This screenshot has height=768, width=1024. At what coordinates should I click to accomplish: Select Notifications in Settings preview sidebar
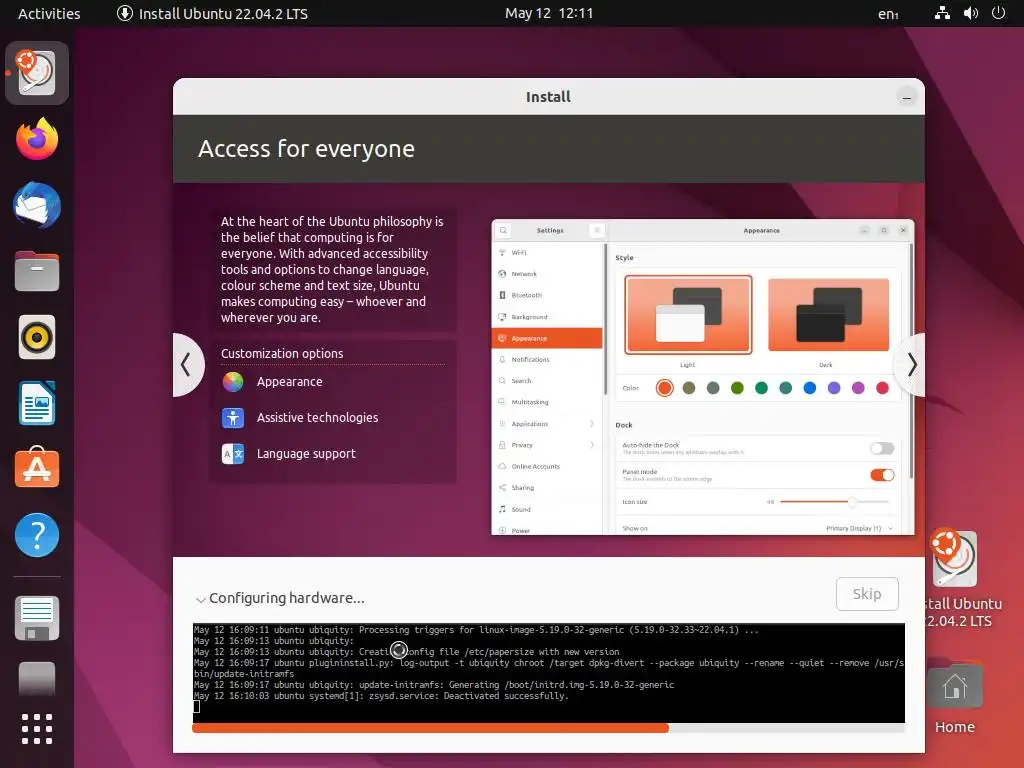(547, 359)
